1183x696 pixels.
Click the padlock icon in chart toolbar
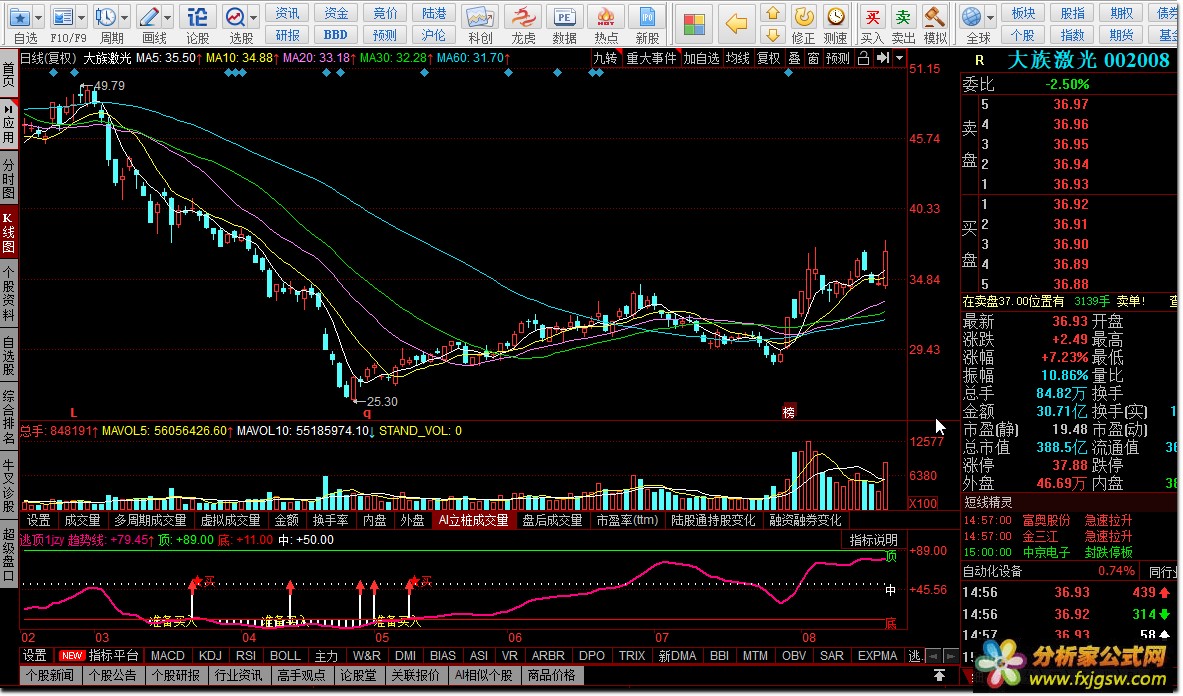pos(864,58)
